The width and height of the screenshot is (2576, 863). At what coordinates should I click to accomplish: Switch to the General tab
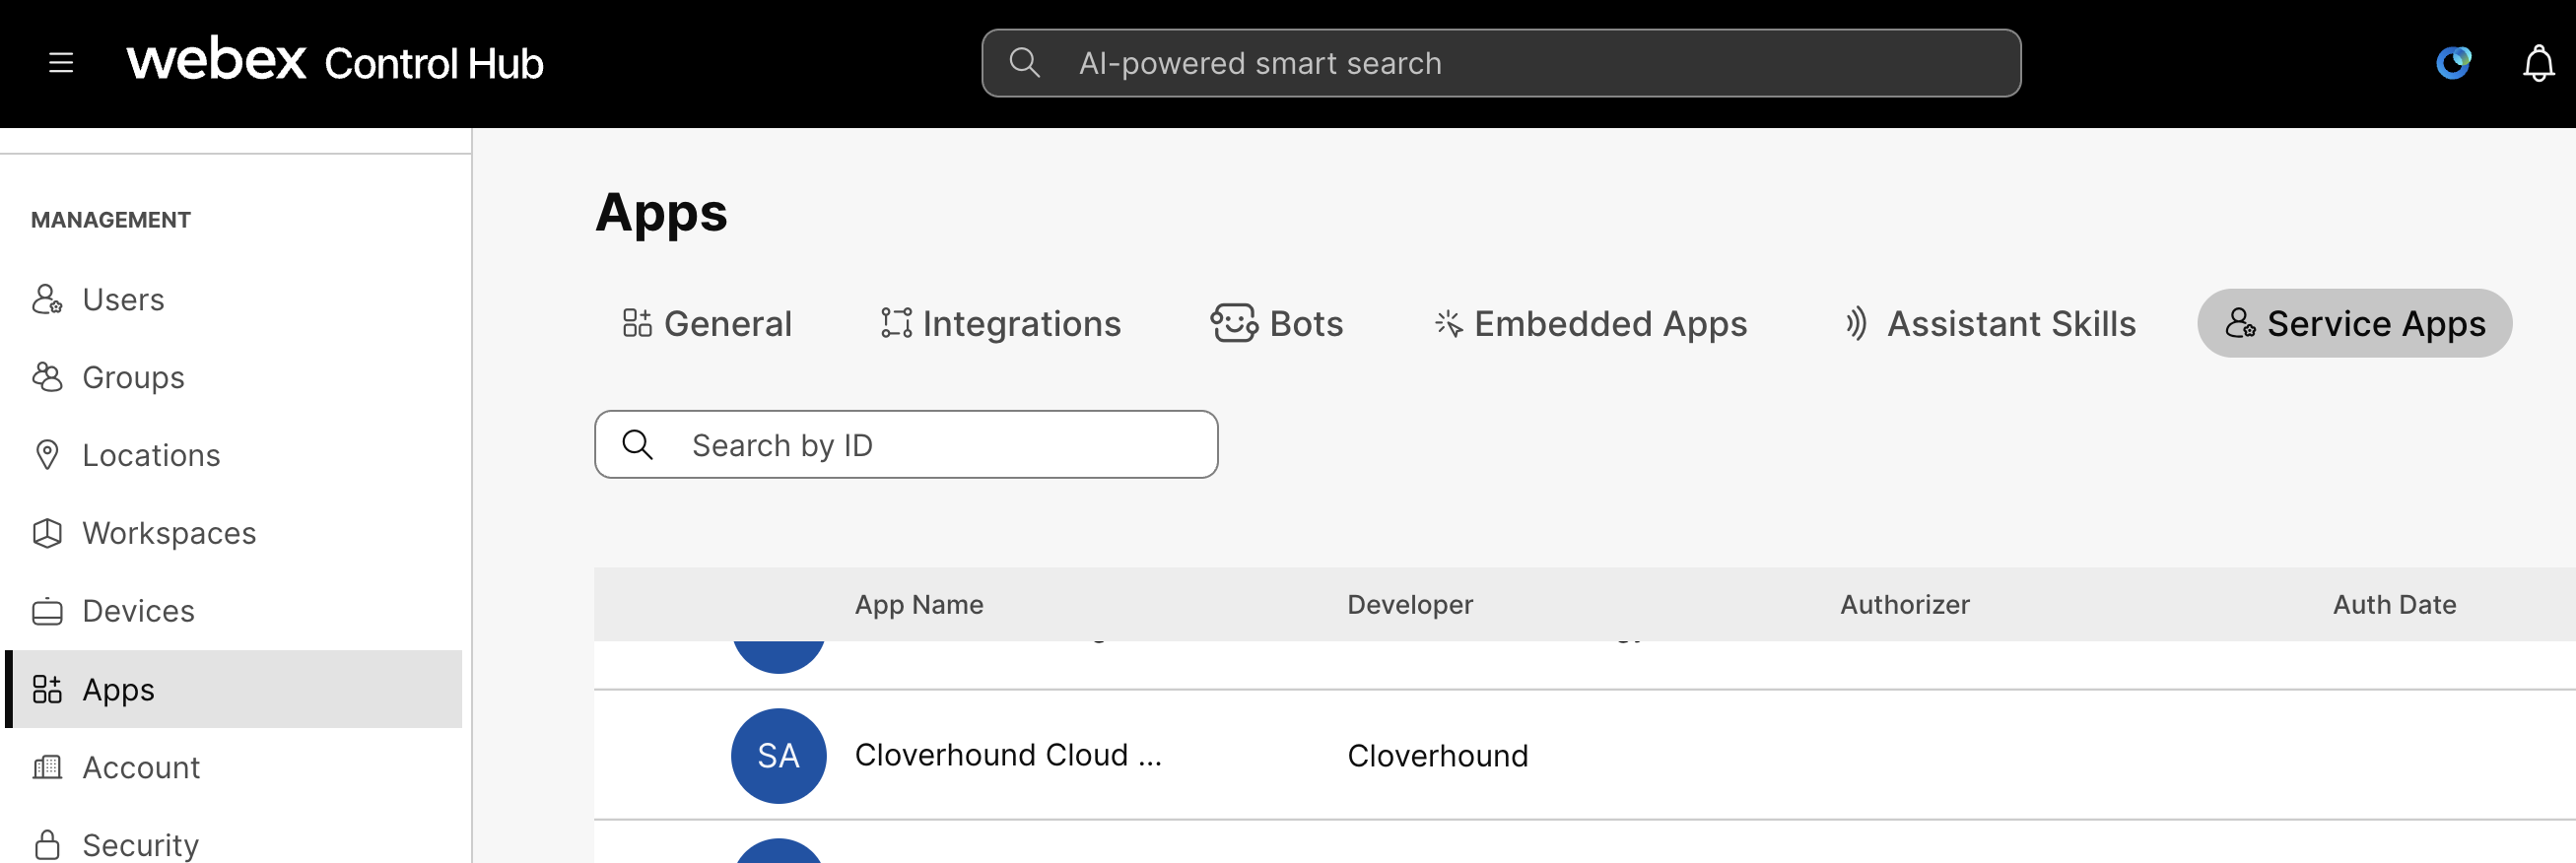[706, 324]
